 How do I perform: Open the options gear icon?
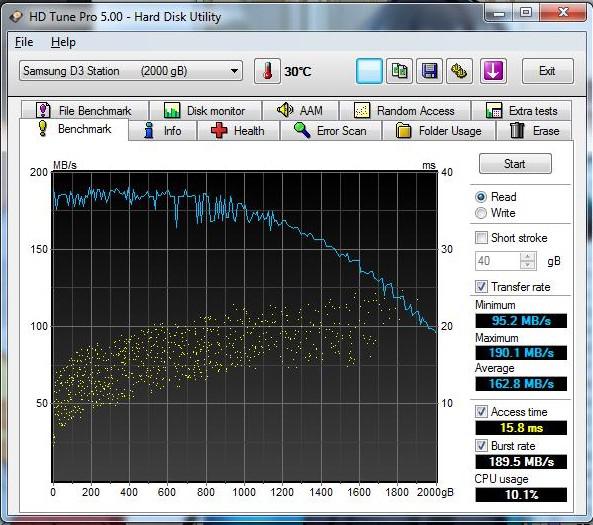(x=459, y=71)
